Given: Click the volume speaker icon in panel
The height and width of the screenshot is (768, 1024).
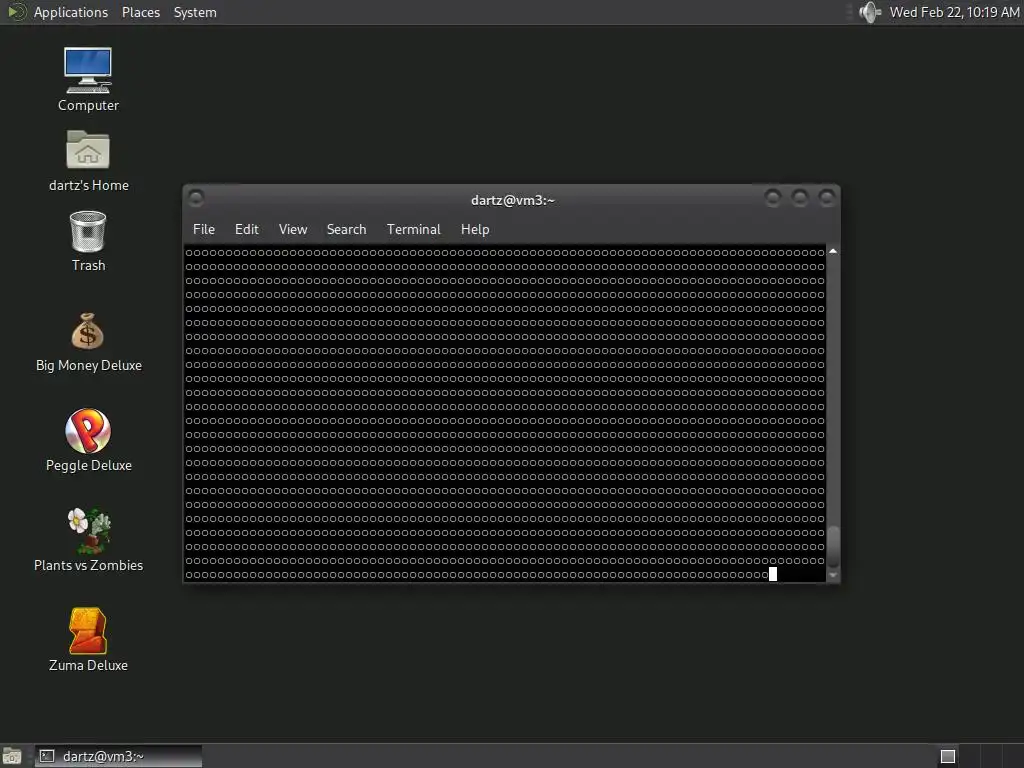Looking at the screenshot, I should tap(870, 12).
